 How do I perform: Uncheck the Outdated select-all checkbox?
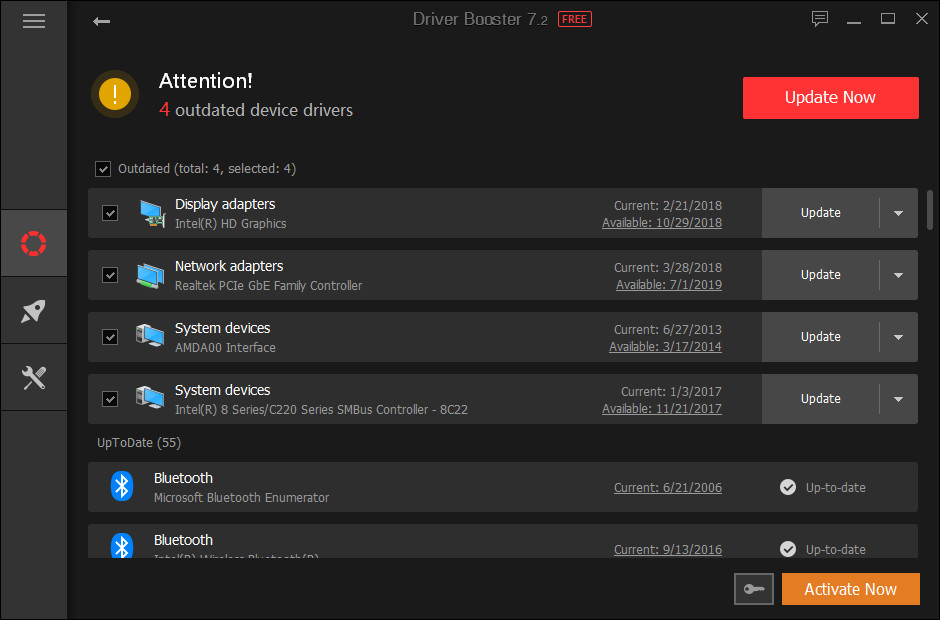[103, 168]
